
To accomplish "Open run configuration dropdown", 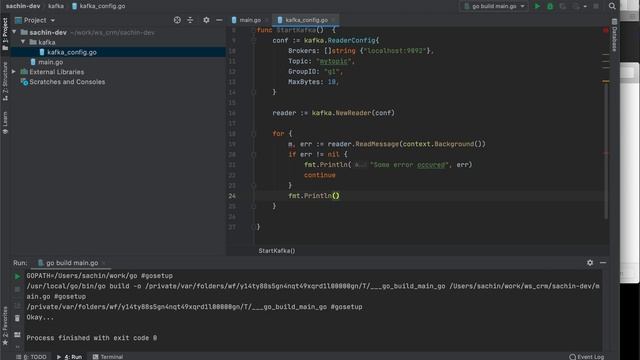I will click(494, 6).
